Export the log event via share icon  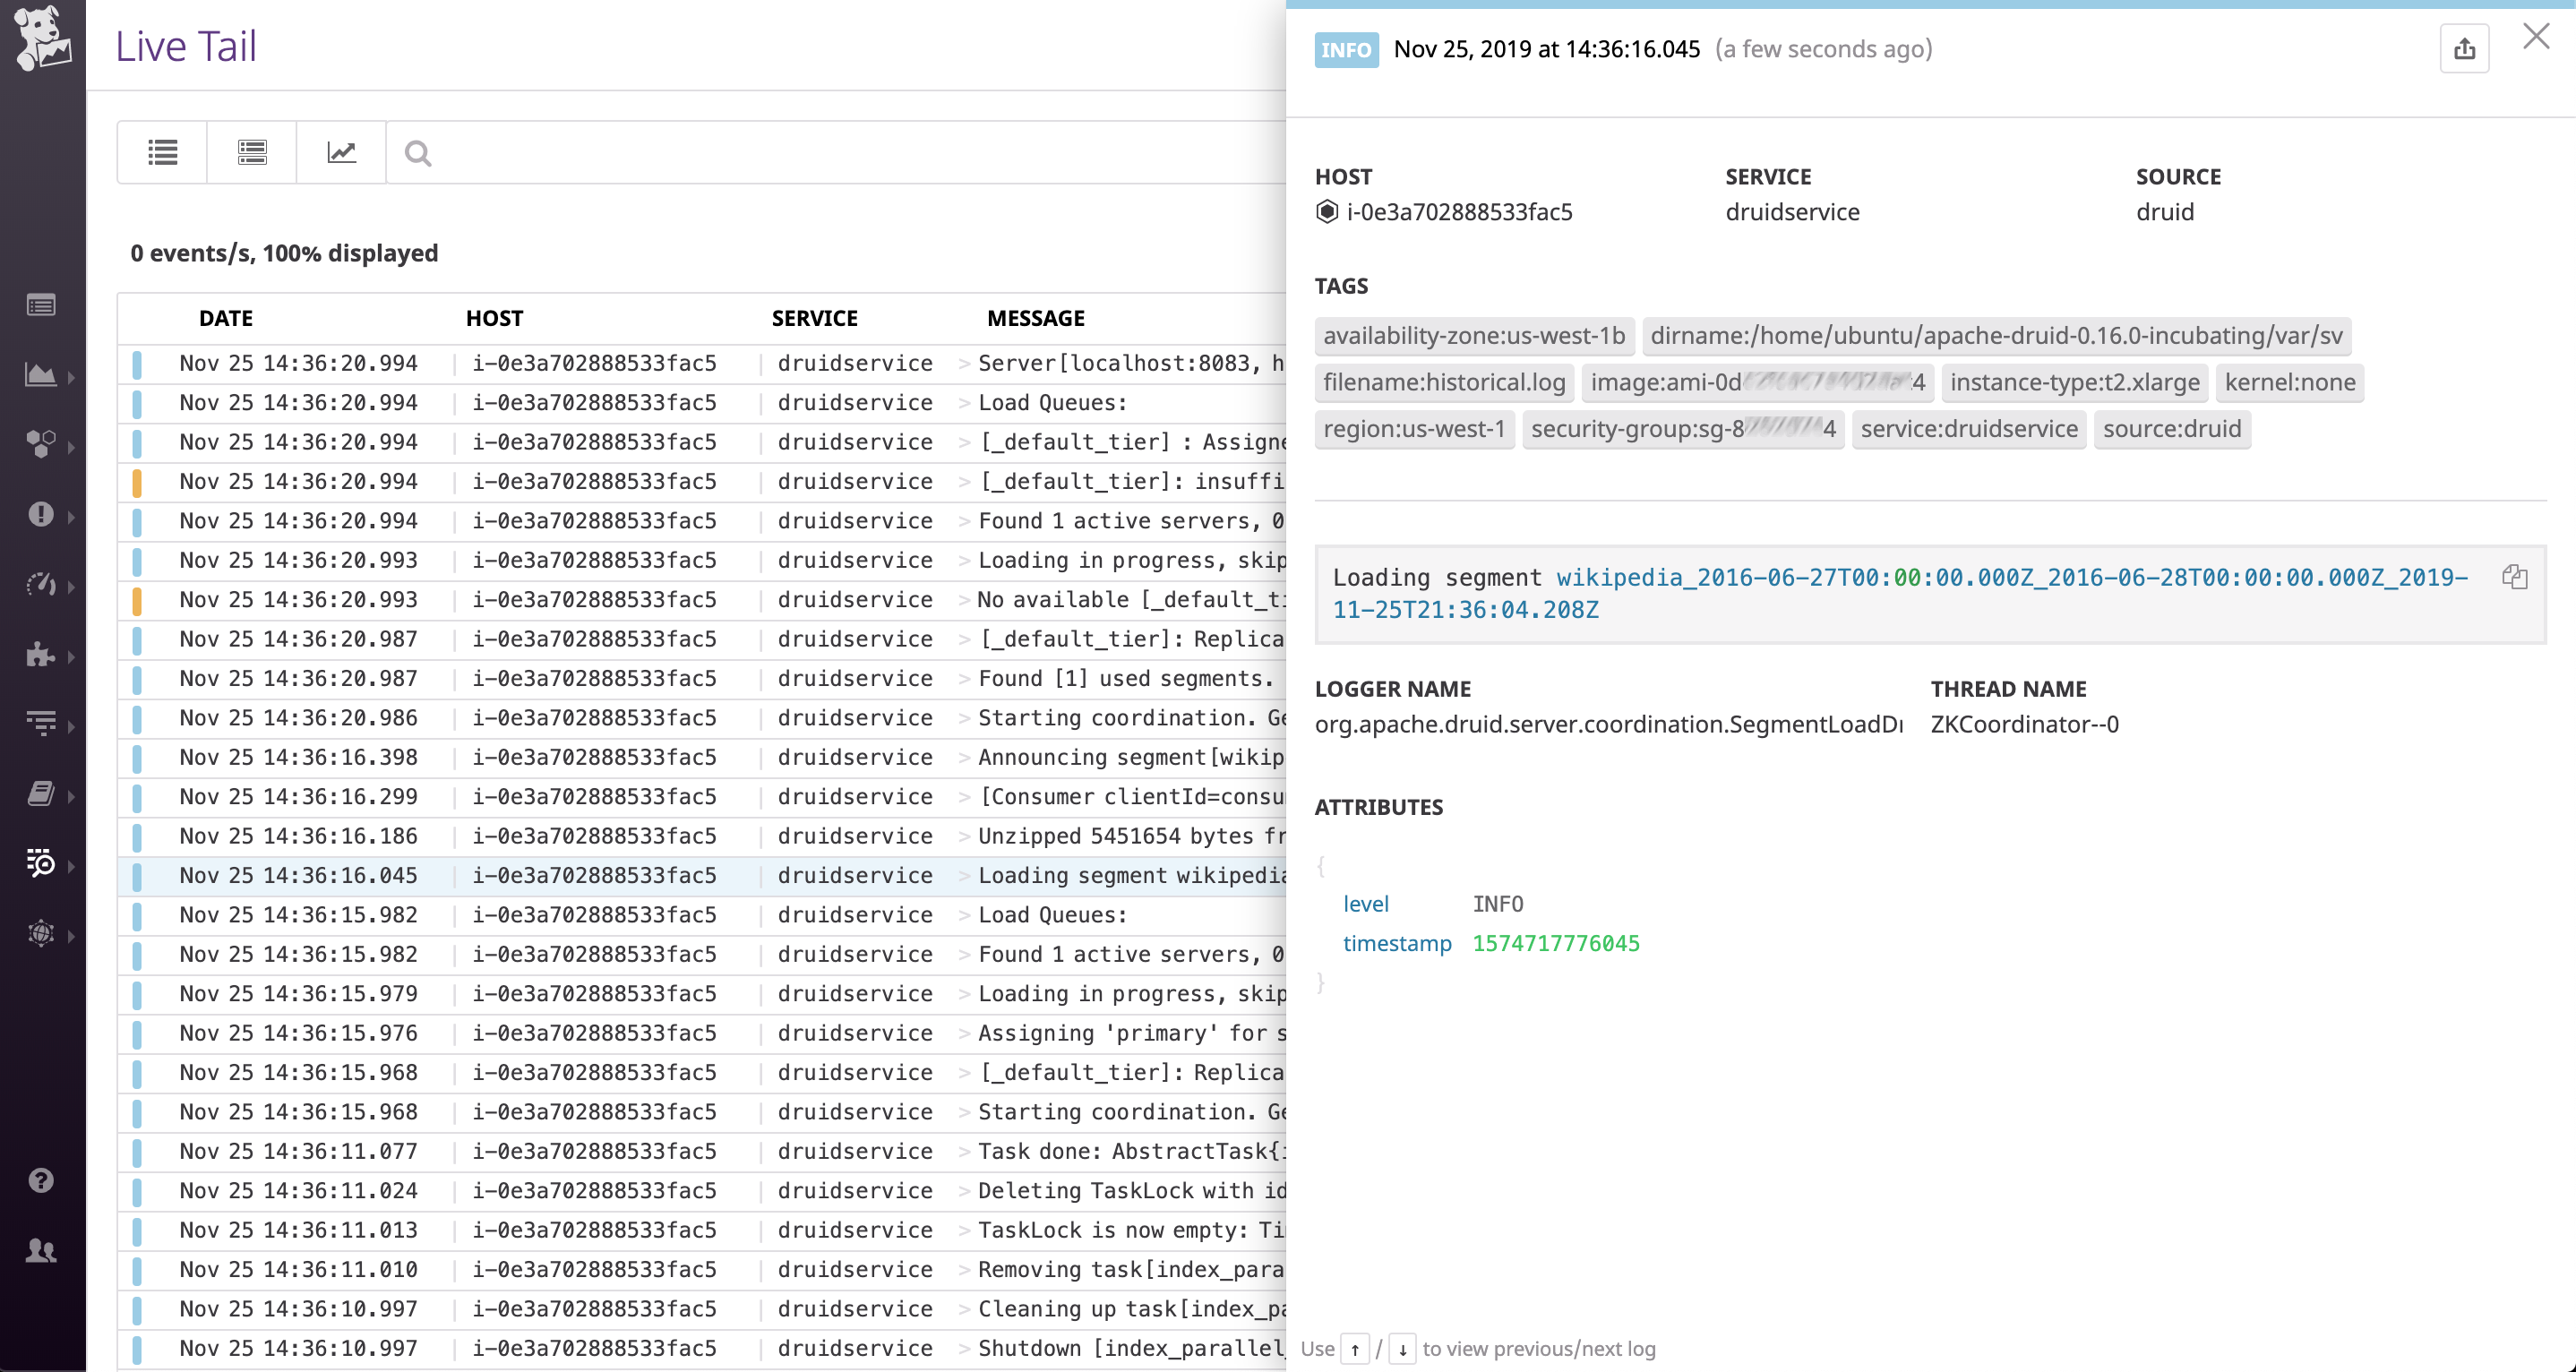click(x=2465, y=48)
